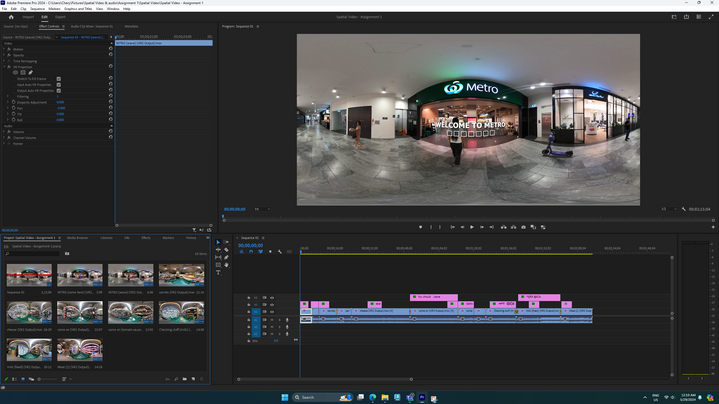This screenshot has height=404, width=719.
Task: Click the New Bin folder icon
Action: click(x=185, y=379)
